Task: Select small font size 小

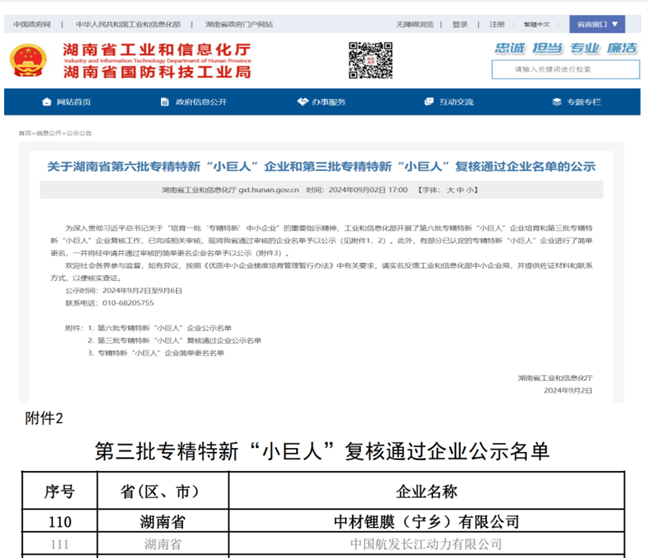Action: coord(471,188)
